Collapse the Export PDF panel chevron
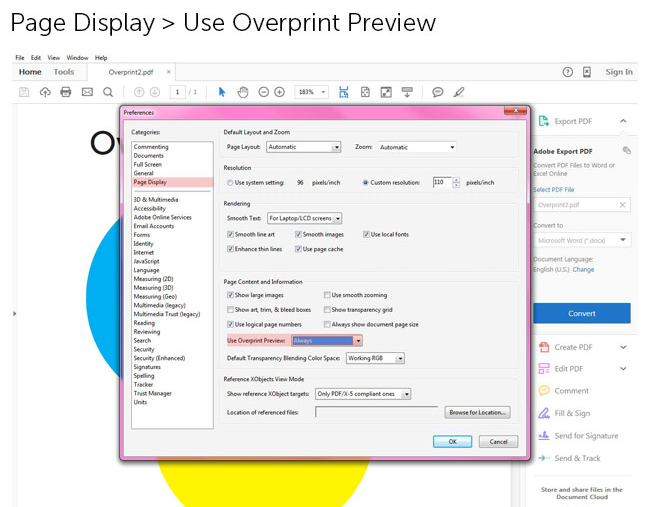The image size is (650, 507). pos(623,121)
